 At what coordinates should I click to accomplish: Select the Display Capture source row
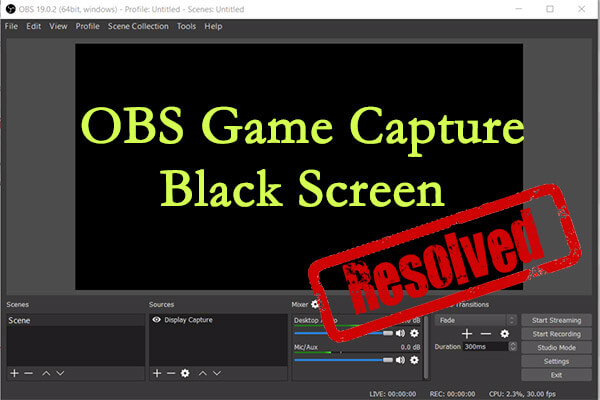(x=218, y=320)
